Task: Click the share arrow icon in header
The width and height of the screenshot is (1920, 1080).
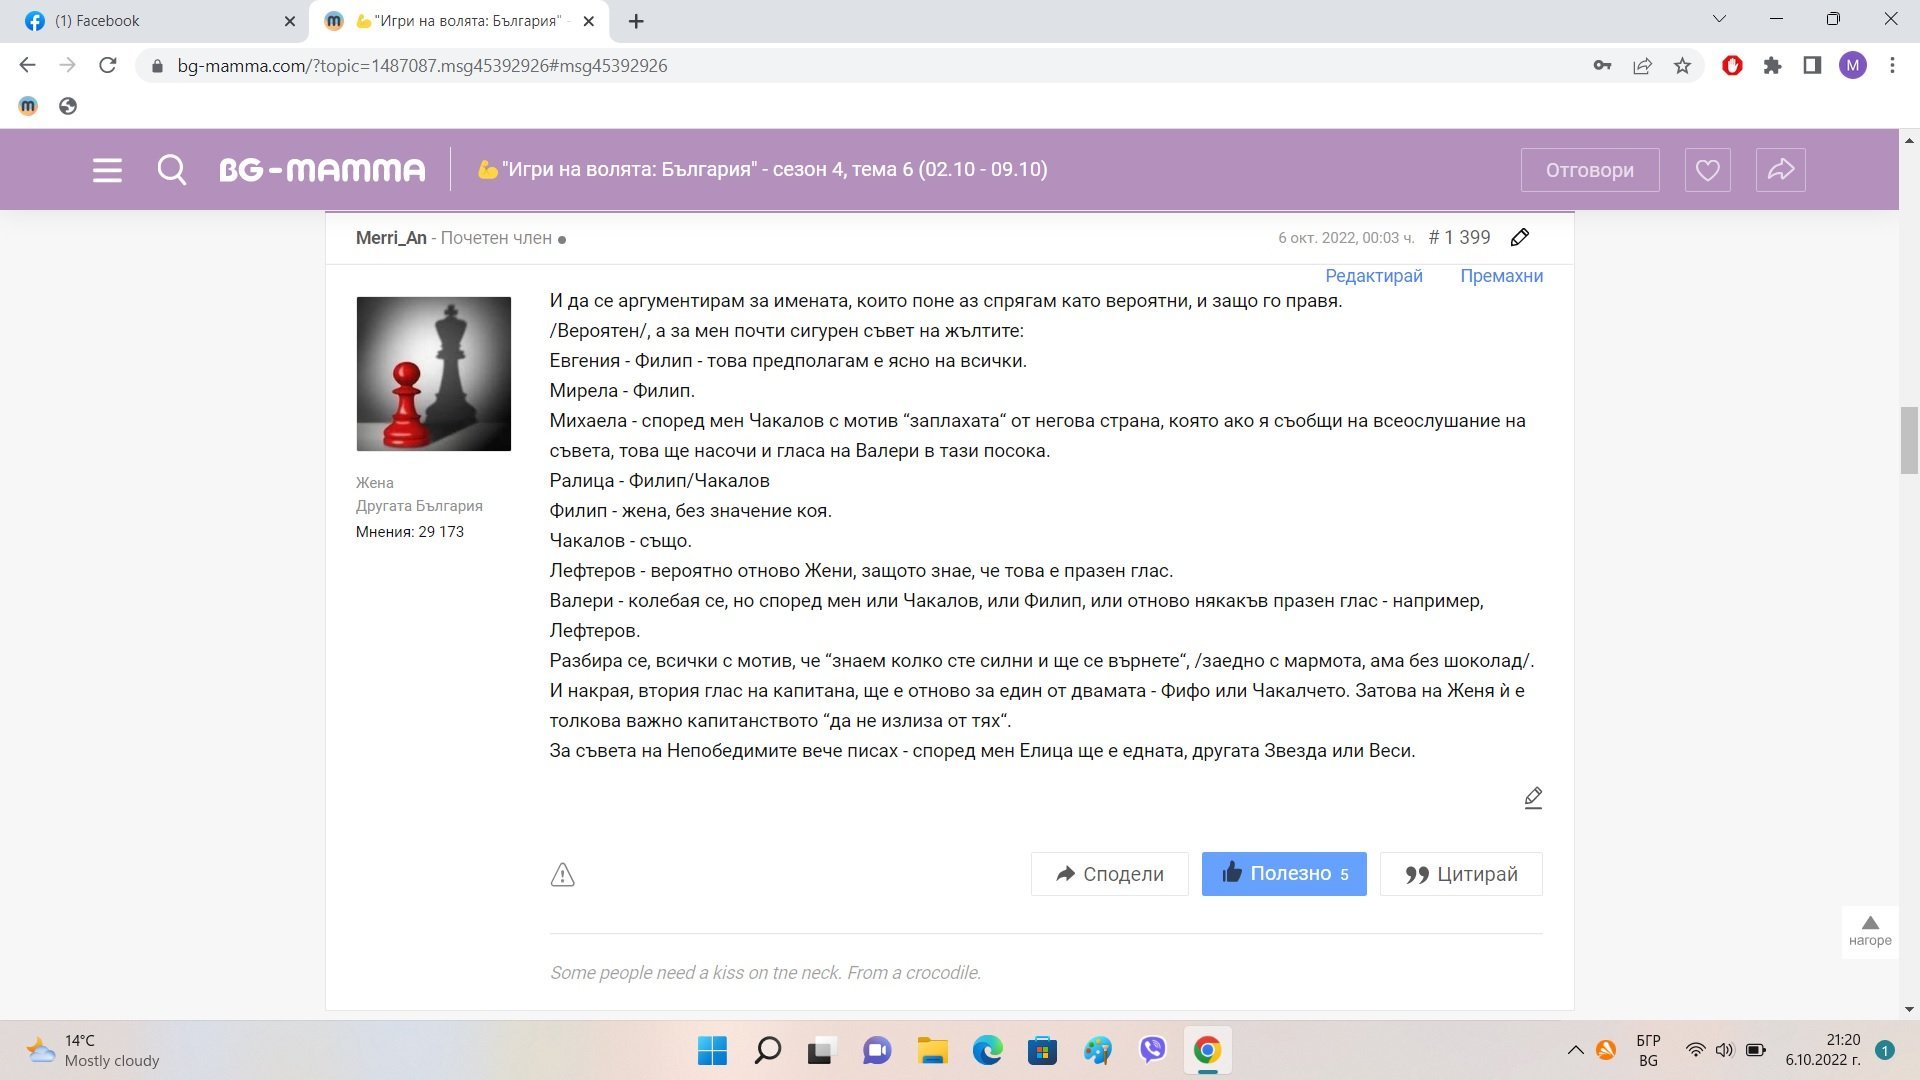Action: [x=1780, y=170]
